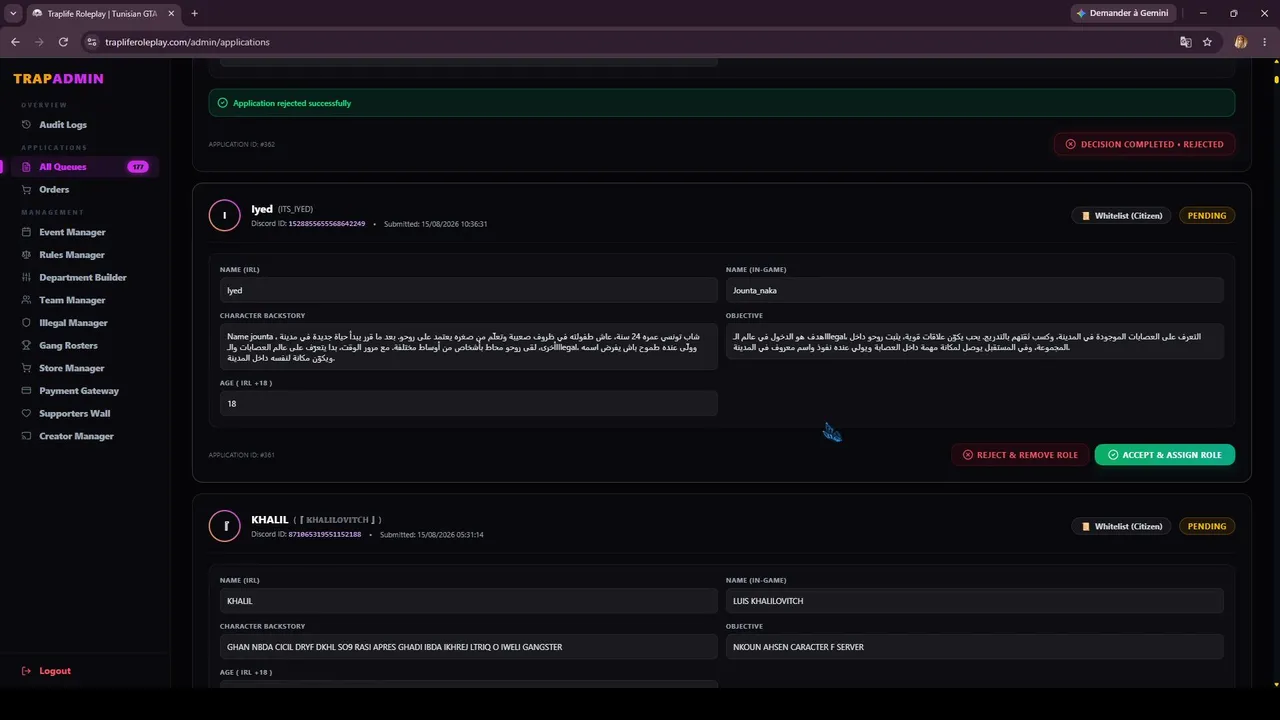Open the Audit Logs sidebar icon

27,125
